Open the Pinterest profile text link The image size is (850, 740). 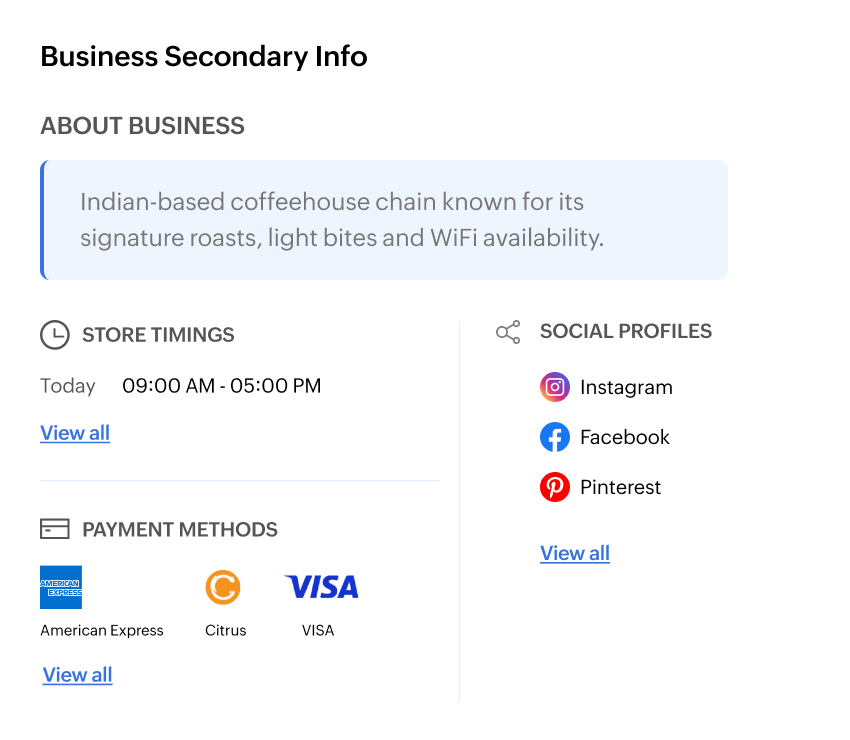[620, 487]
